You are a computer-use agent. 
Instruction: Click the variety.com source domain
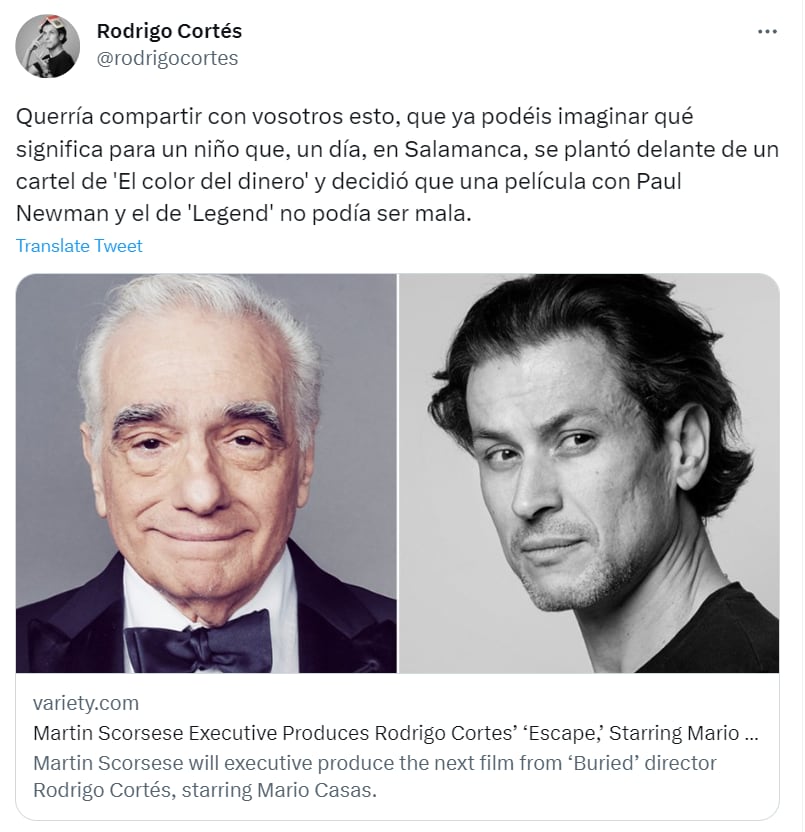(x=86, y=703)
